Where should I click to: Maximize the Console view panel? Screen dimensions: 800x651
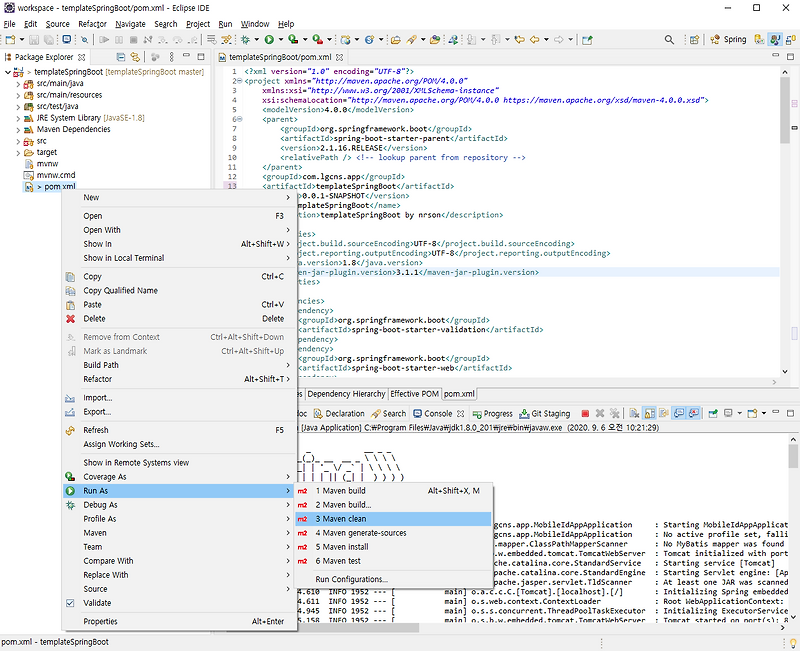click(790, 413)
